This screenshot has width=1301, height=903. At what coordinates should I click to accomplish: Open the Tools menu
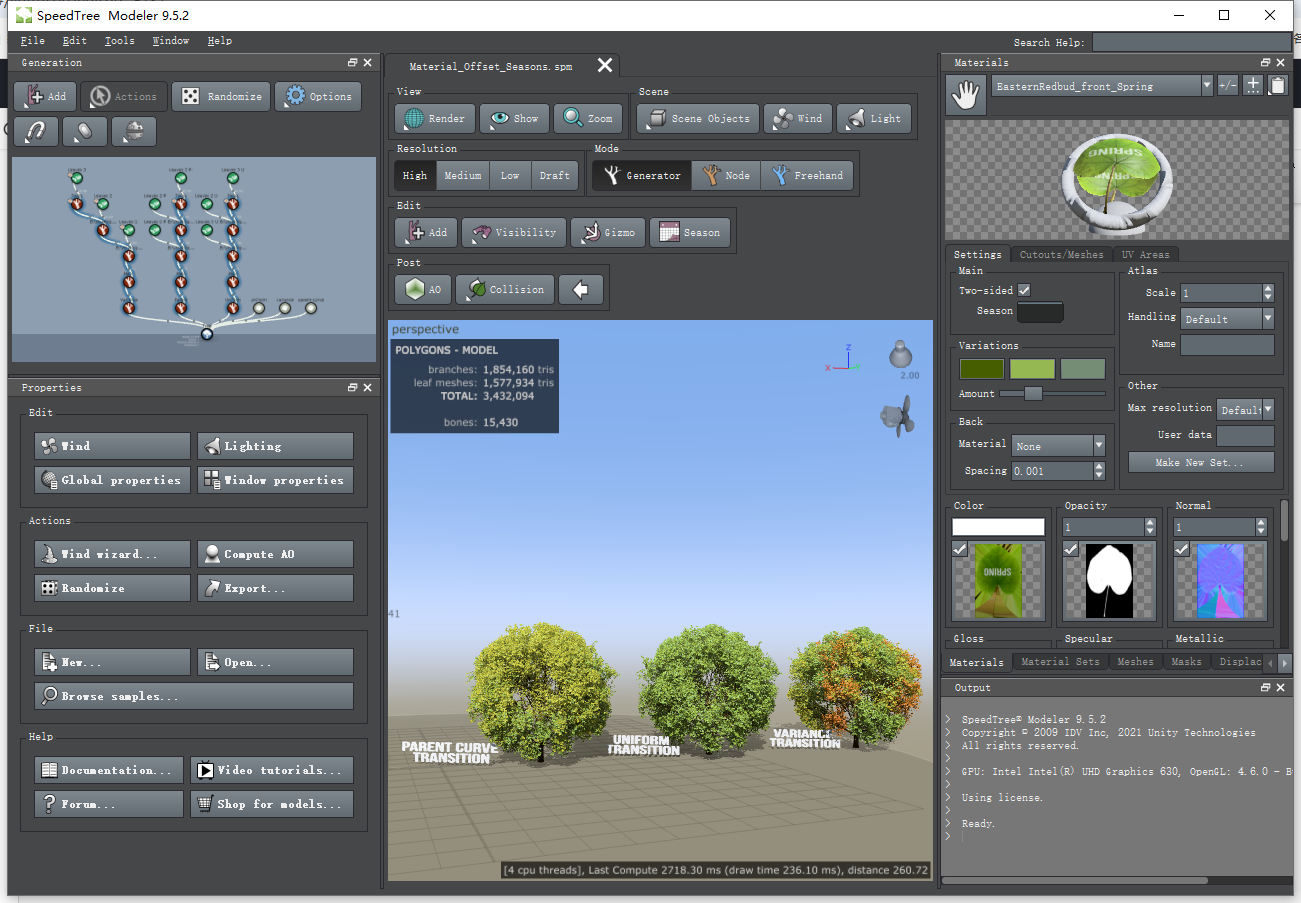click(x=119, y=41)
